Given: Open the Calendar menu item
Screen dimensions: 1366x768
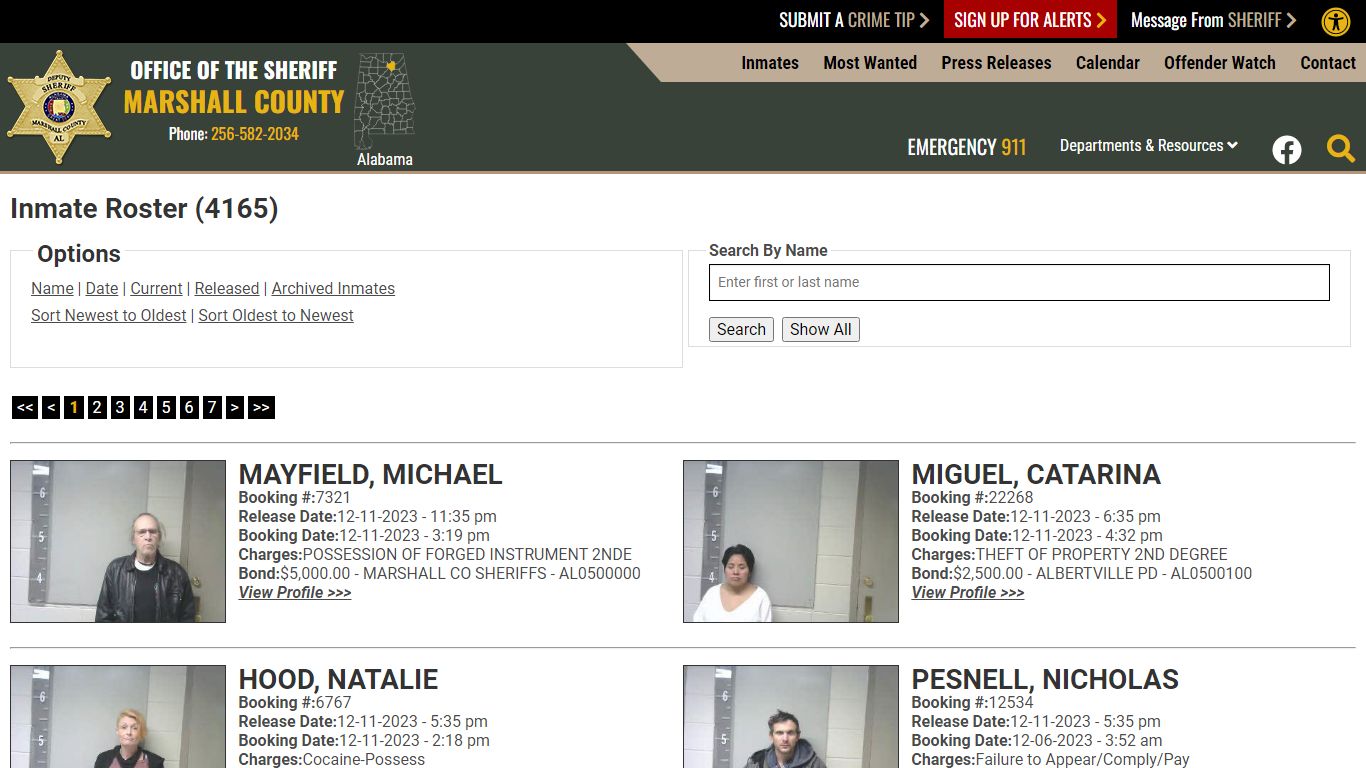Looking at the screenshot, I should tap(1108, 62).
